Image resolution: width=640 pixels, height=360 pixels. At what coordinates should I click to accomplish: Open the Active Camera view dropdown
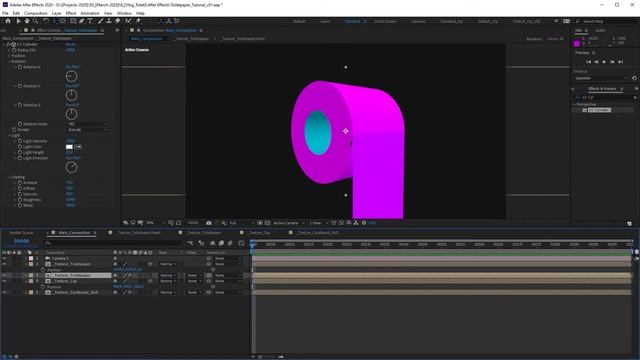pos(289,223)
